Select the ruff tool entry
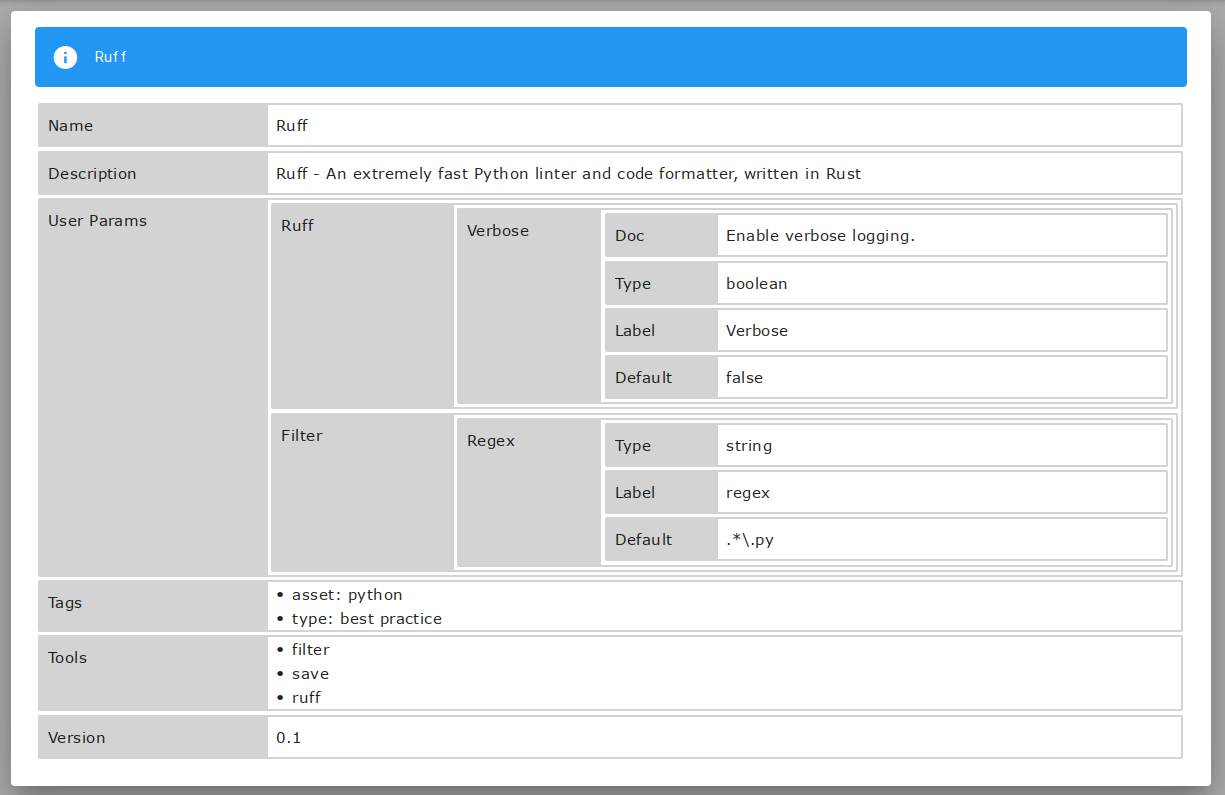Image resolution: width=1225 pixels, height=795 pixels. pyautogui.click(x=306, y=697)
